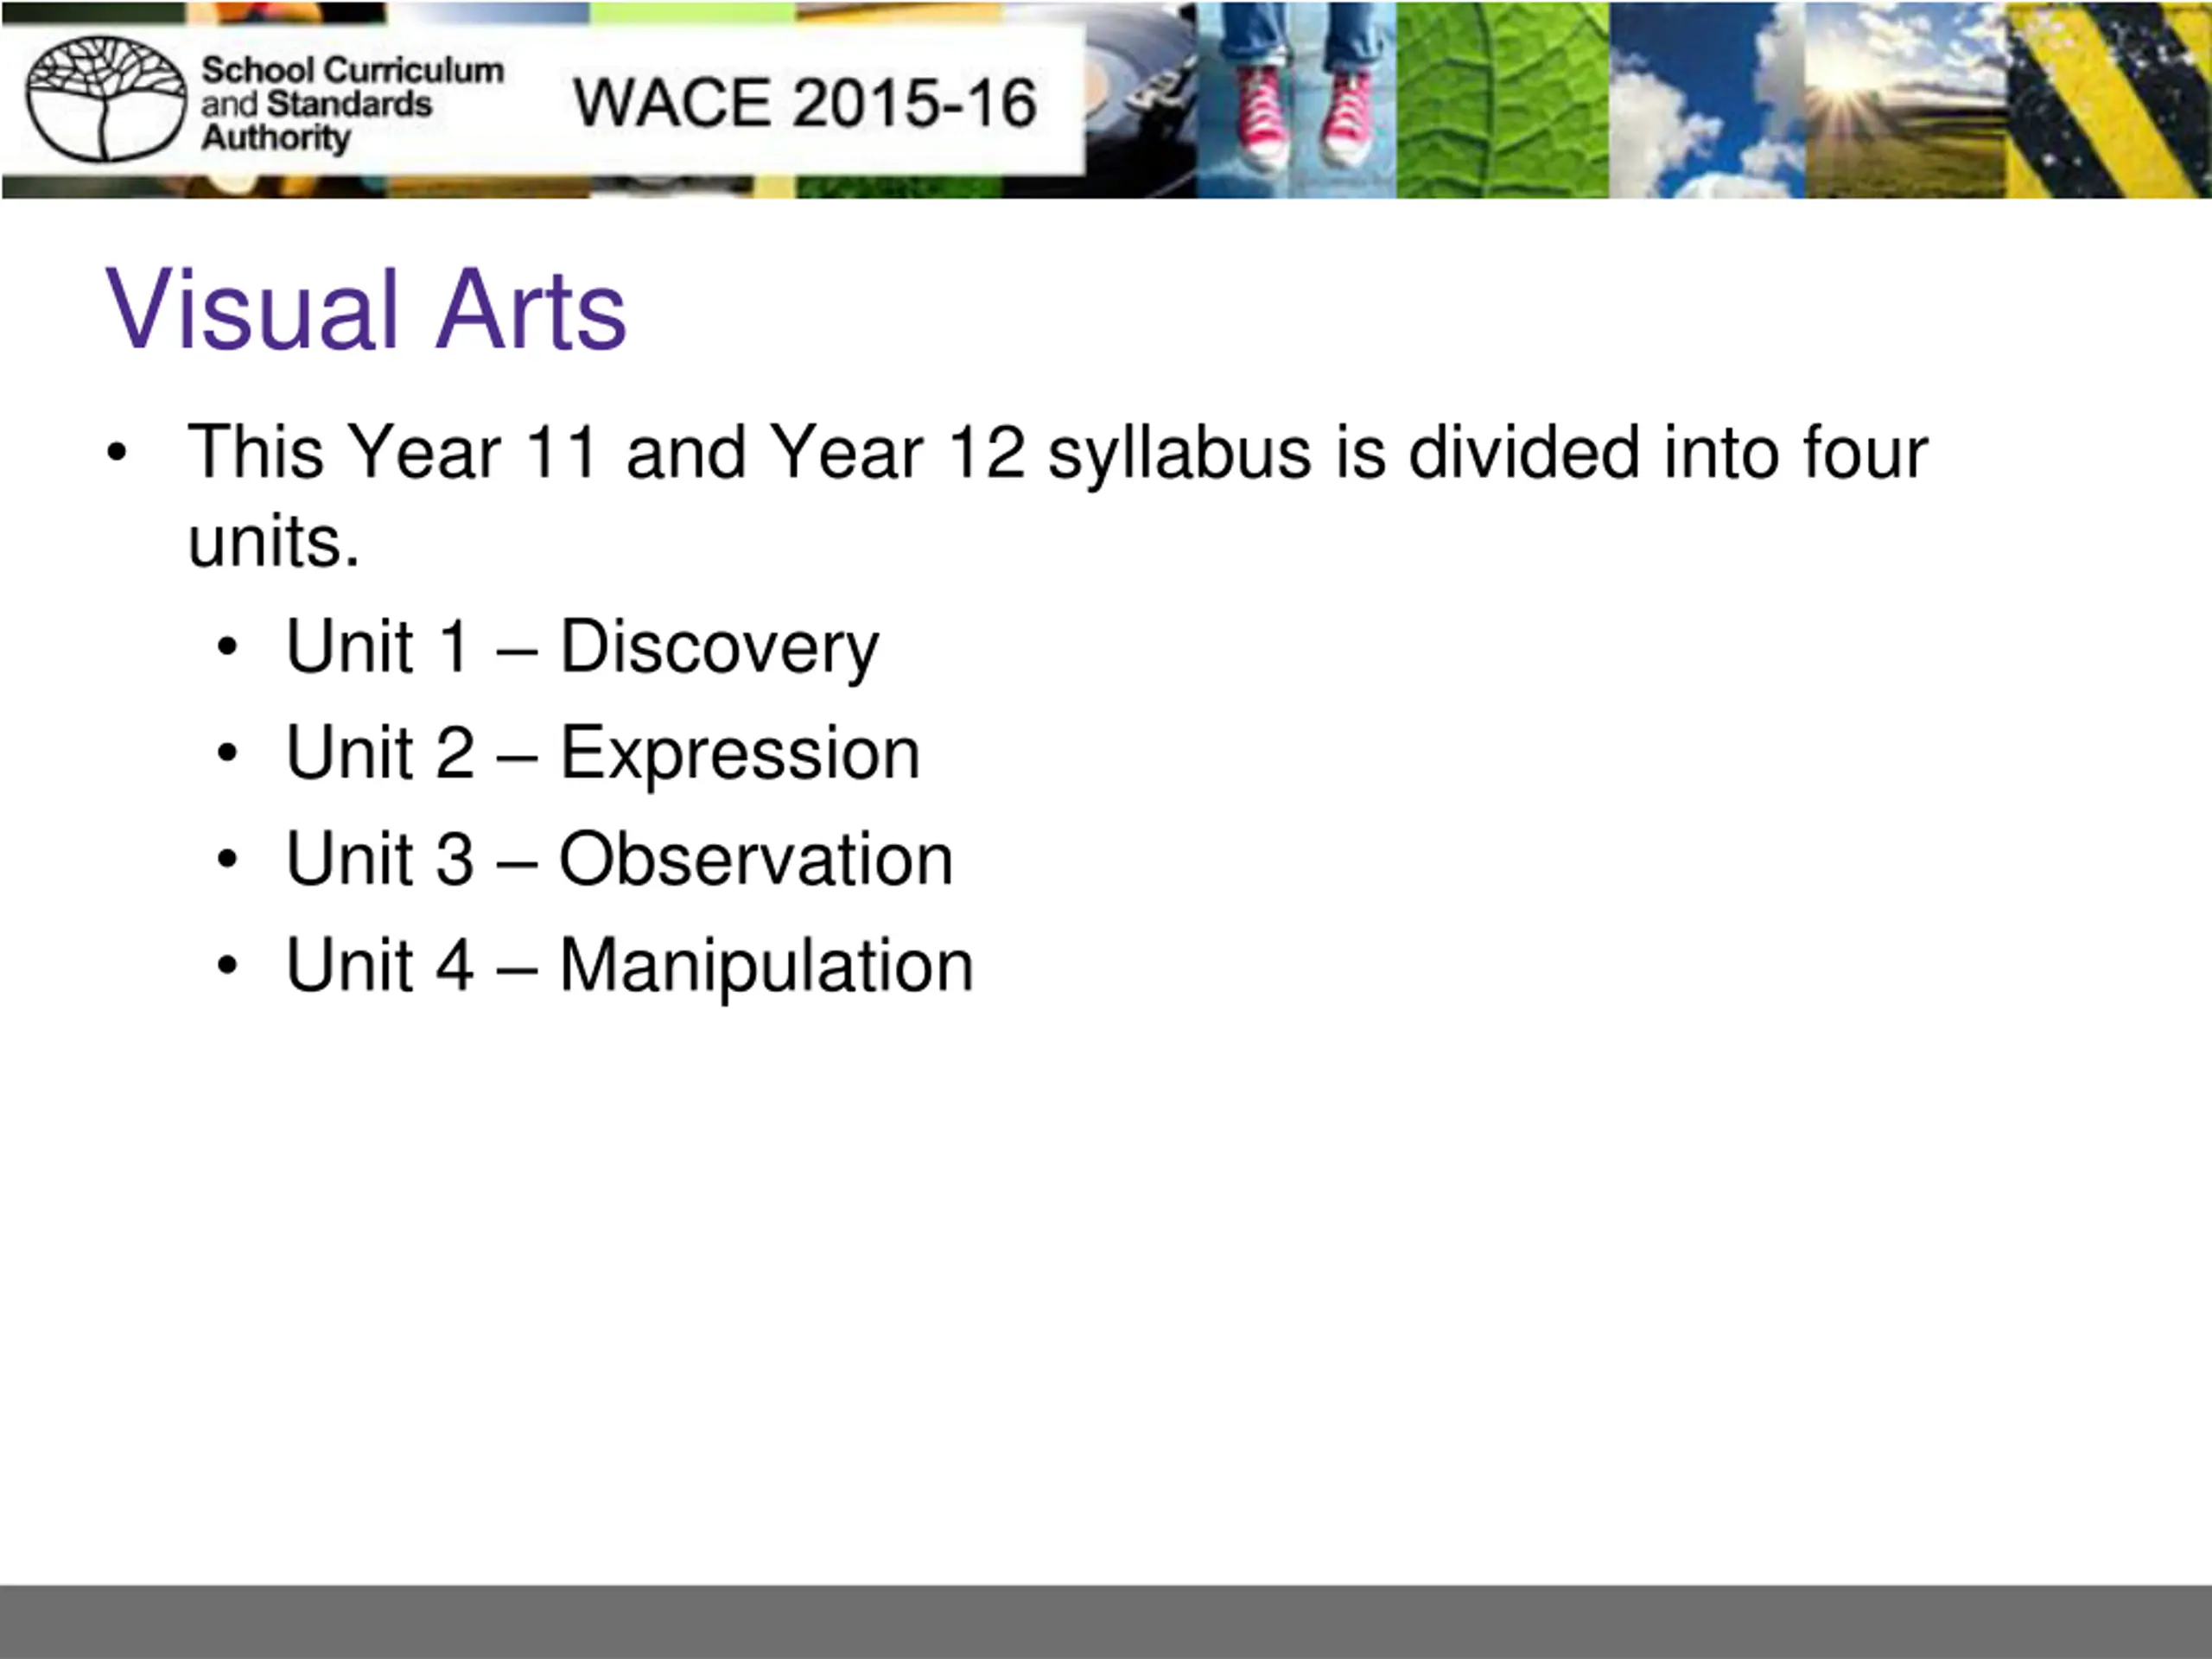This screenshot has width=2212, height=1659.
Task: Click the yellow and black stripes image
Action: click(x=2109, y=100)
